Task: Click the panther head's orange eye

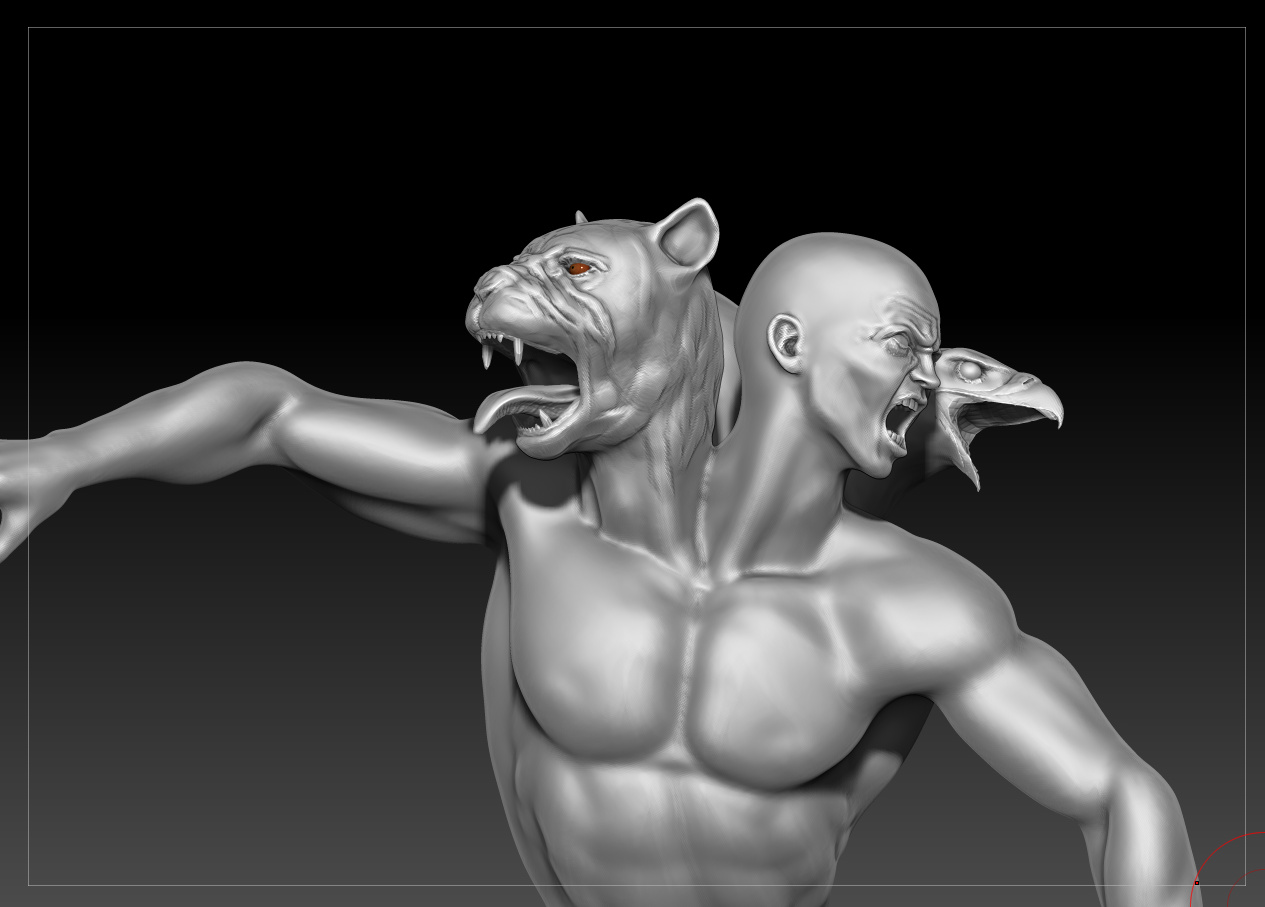Action: pyautogui.click(x=577, y=267)
